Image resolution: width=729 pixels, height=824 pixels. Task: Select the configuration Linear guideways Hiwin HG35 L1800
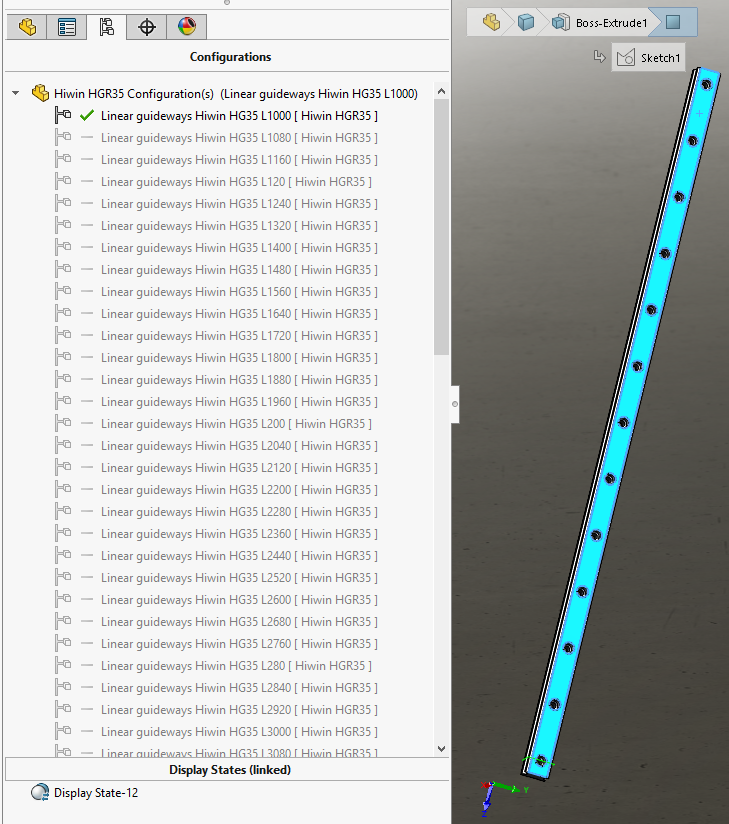(239, 358)
